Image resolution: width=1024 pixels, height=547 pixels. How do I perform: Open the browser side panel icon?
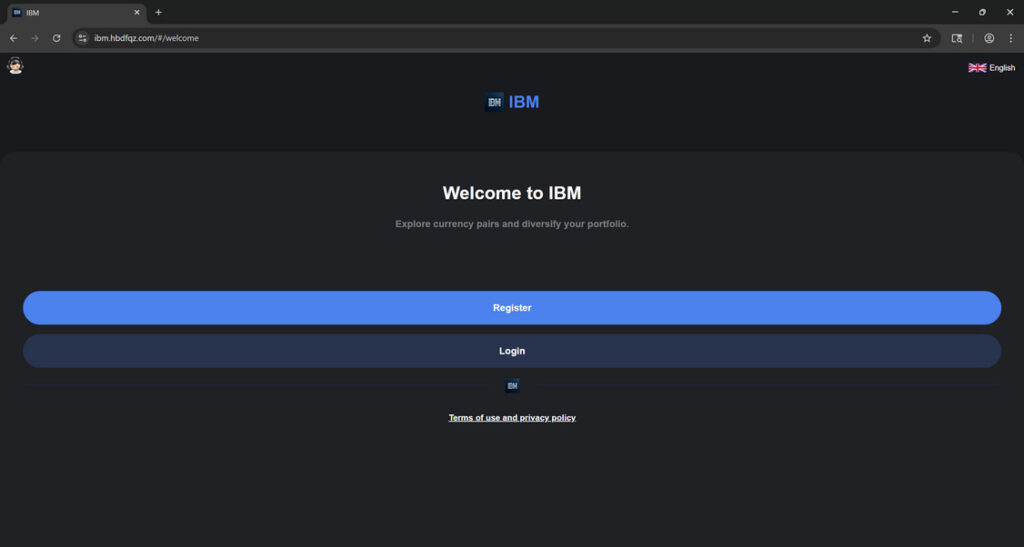(x=957, y=38)
